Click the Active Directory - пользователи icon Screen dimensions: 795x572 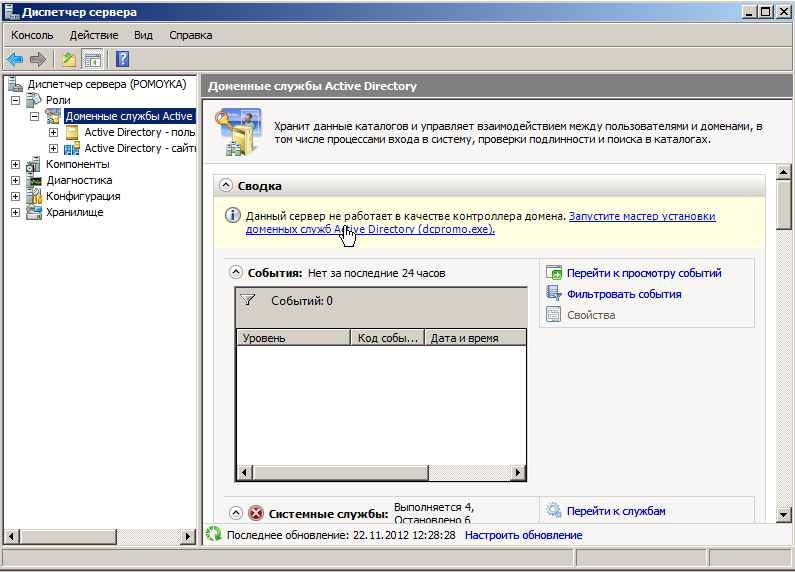pyautogui.click(x=72, y=132)
